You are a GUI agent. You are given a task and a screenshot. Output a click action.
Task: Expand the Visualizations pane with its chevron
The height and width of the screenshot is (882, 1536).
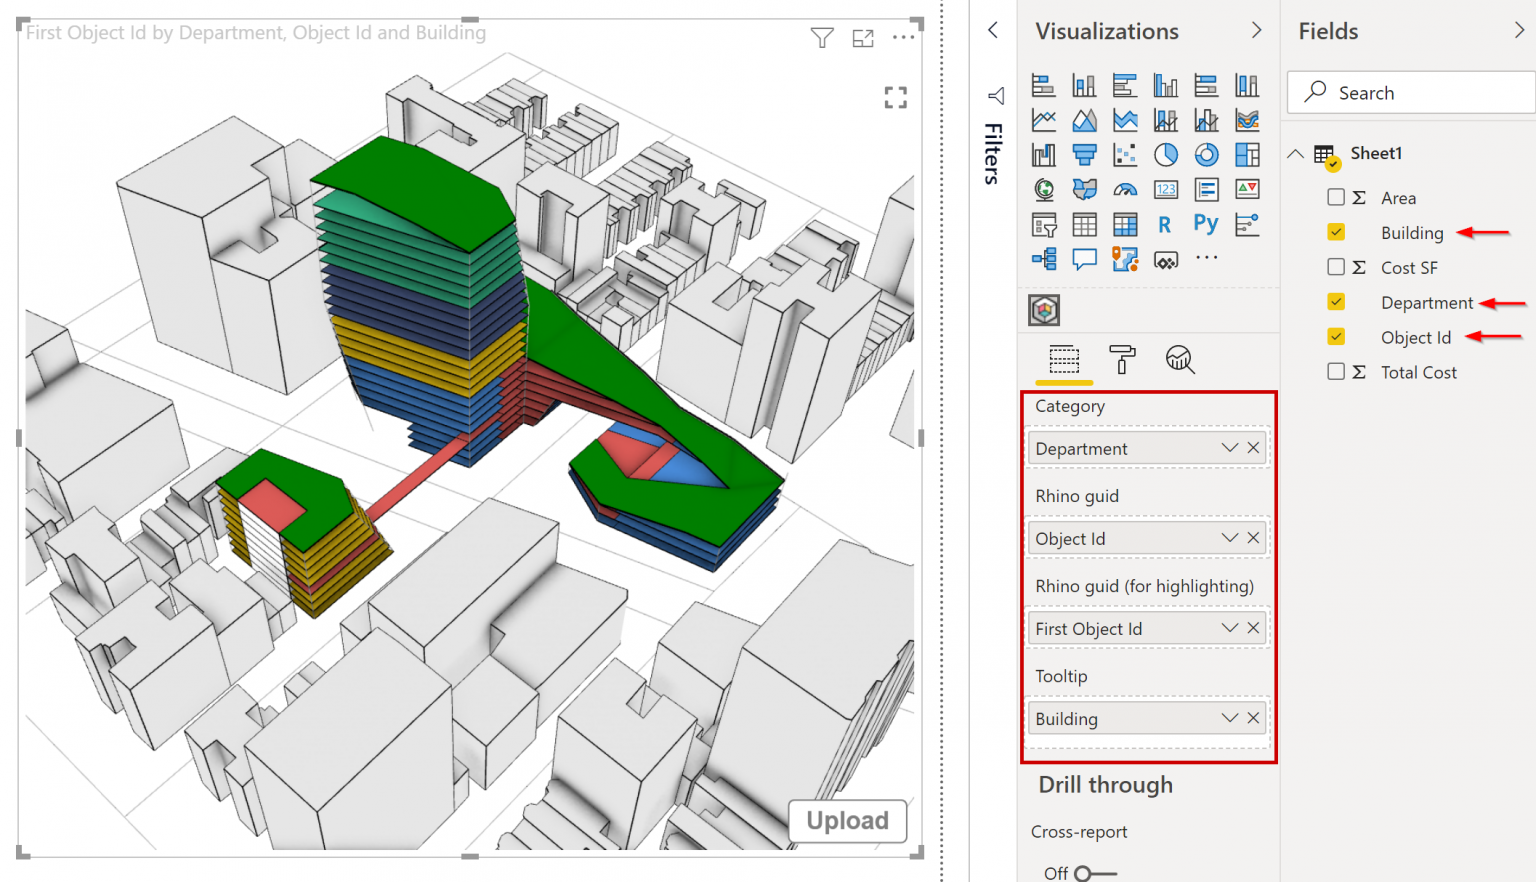[1256, 31]
